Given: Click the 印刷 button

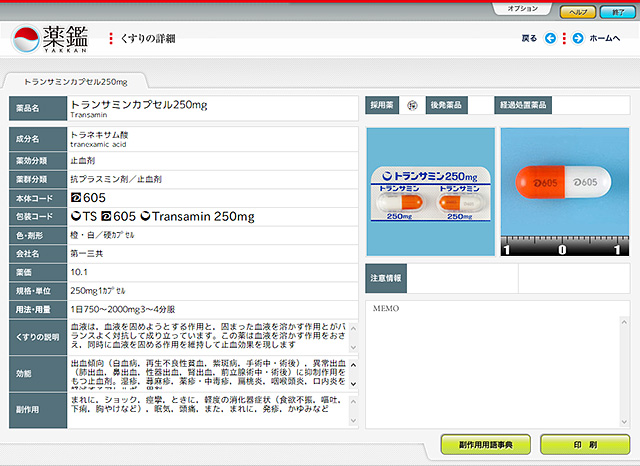Looking at the screenshot, I should pos(585,445).
